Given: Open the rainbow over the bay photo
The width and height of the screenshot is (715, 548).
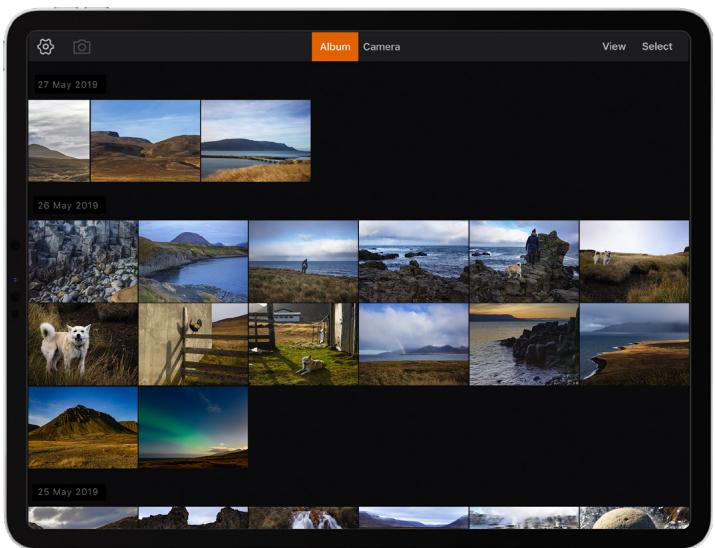Looking at the screenshot, I should tap(414, 344).
